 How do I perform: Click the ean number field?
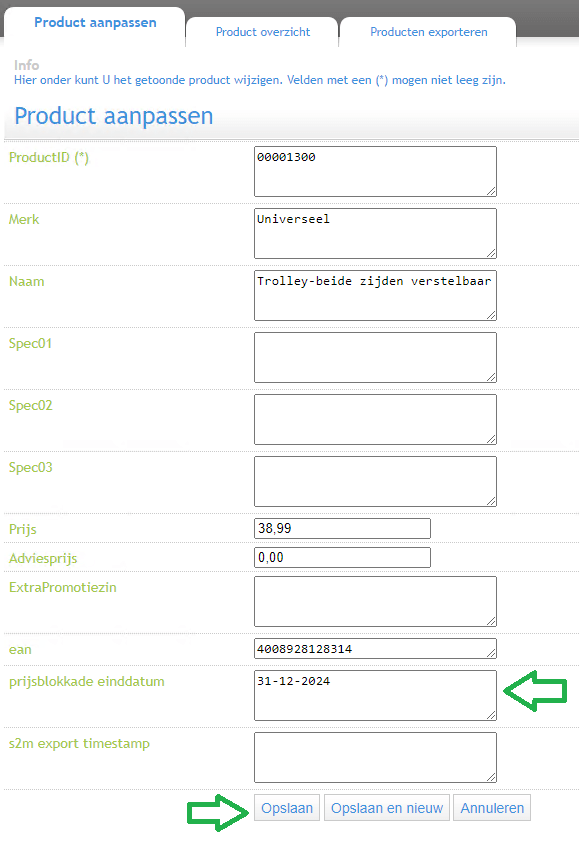[x=375, y=649]
